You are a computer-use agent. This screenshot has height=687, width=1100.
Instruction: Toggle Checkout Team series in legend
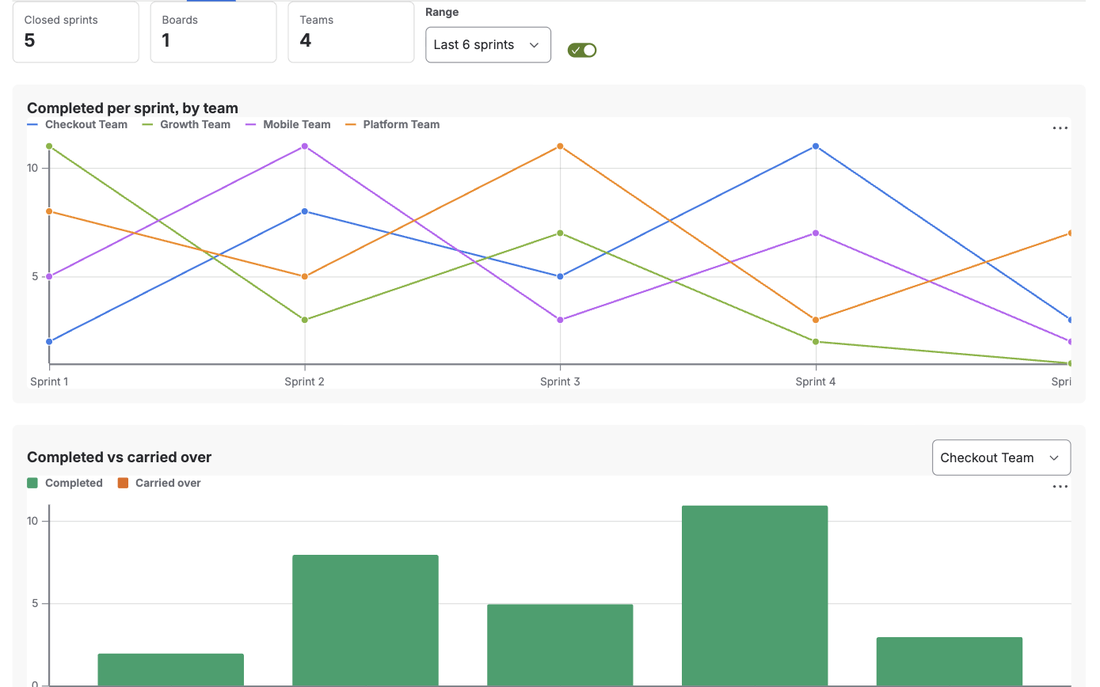77,124
